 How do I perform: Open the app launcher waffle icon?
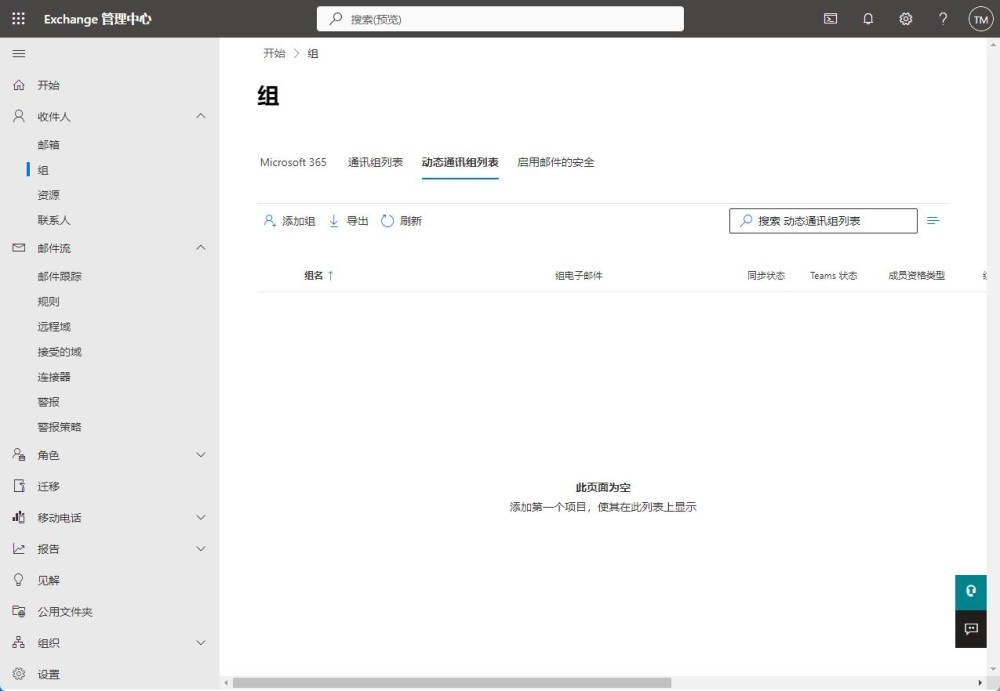(x=18, y=19)
